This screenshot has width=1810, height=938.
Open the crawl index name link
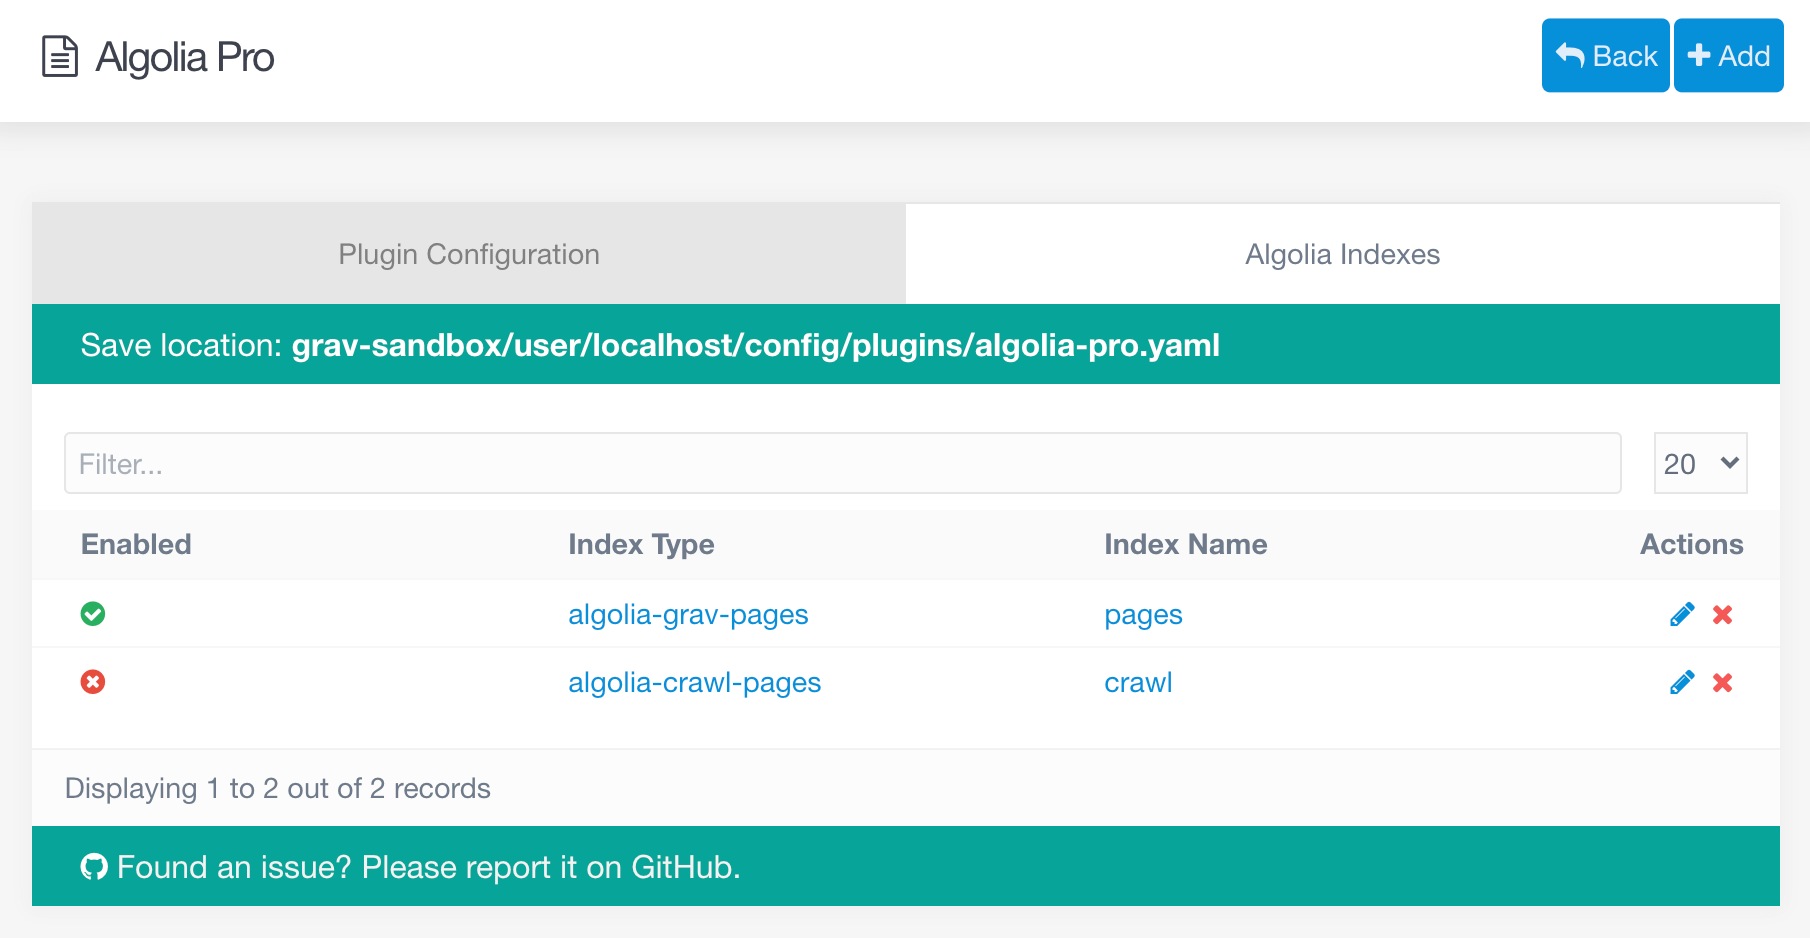1138,682
